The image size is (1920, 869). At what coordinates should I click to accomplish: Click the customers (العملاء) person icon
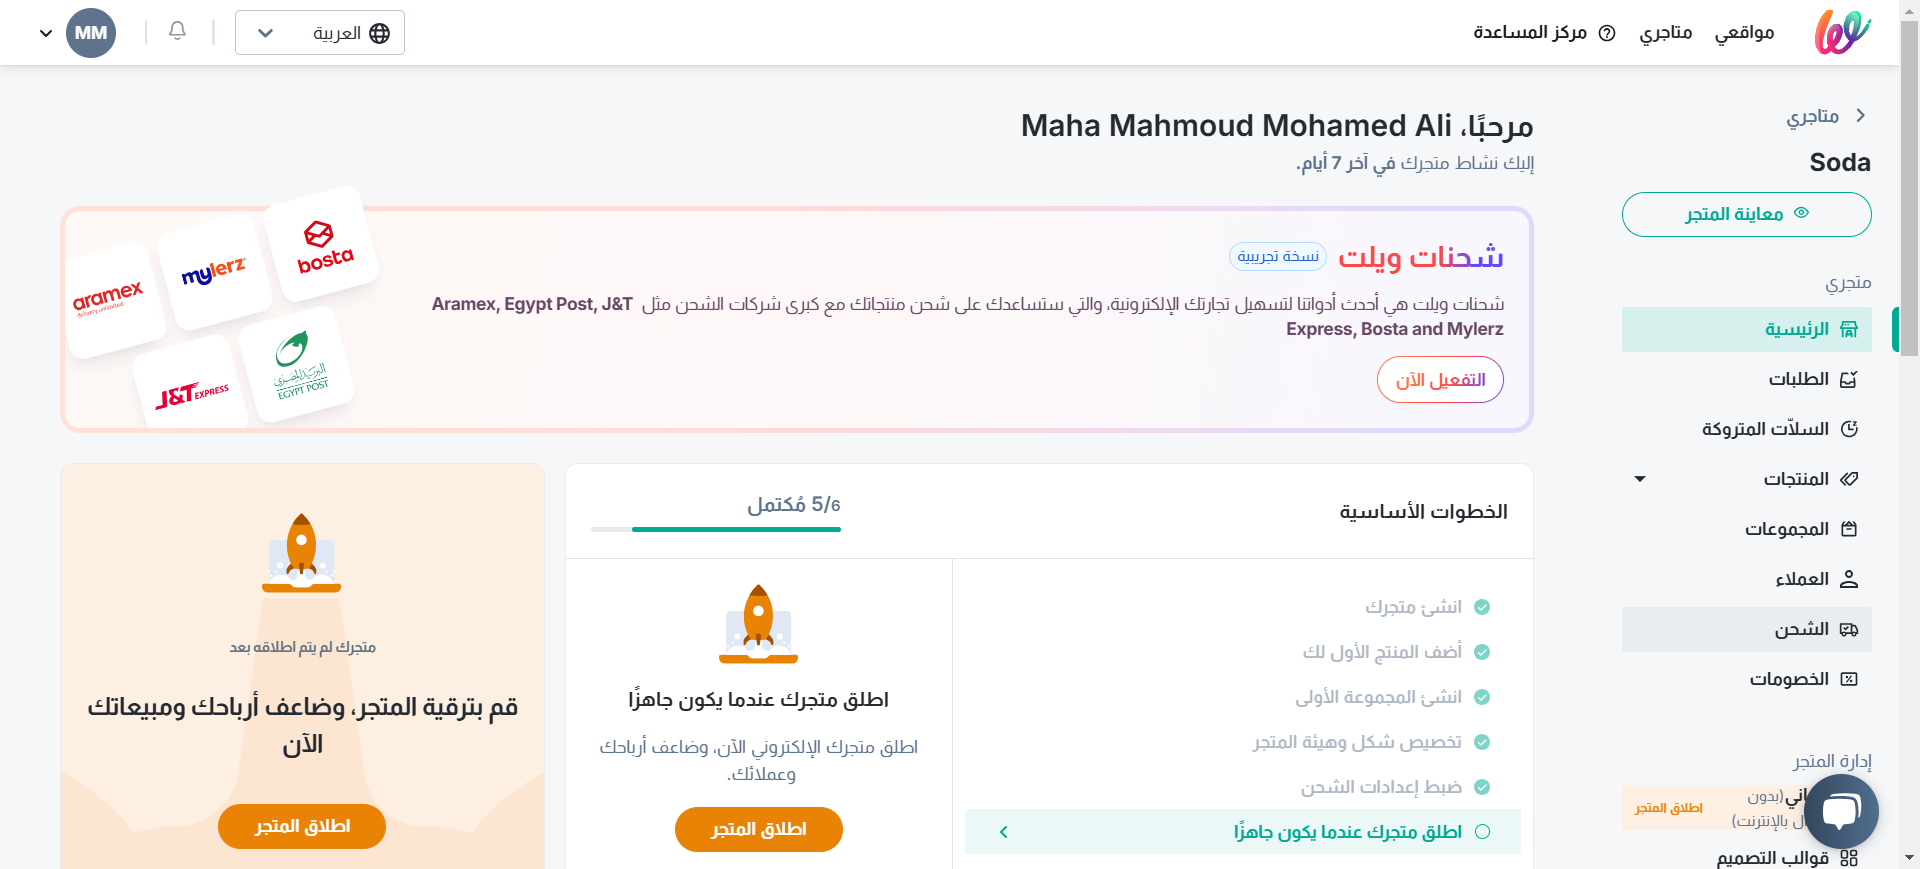point(1849,579)
